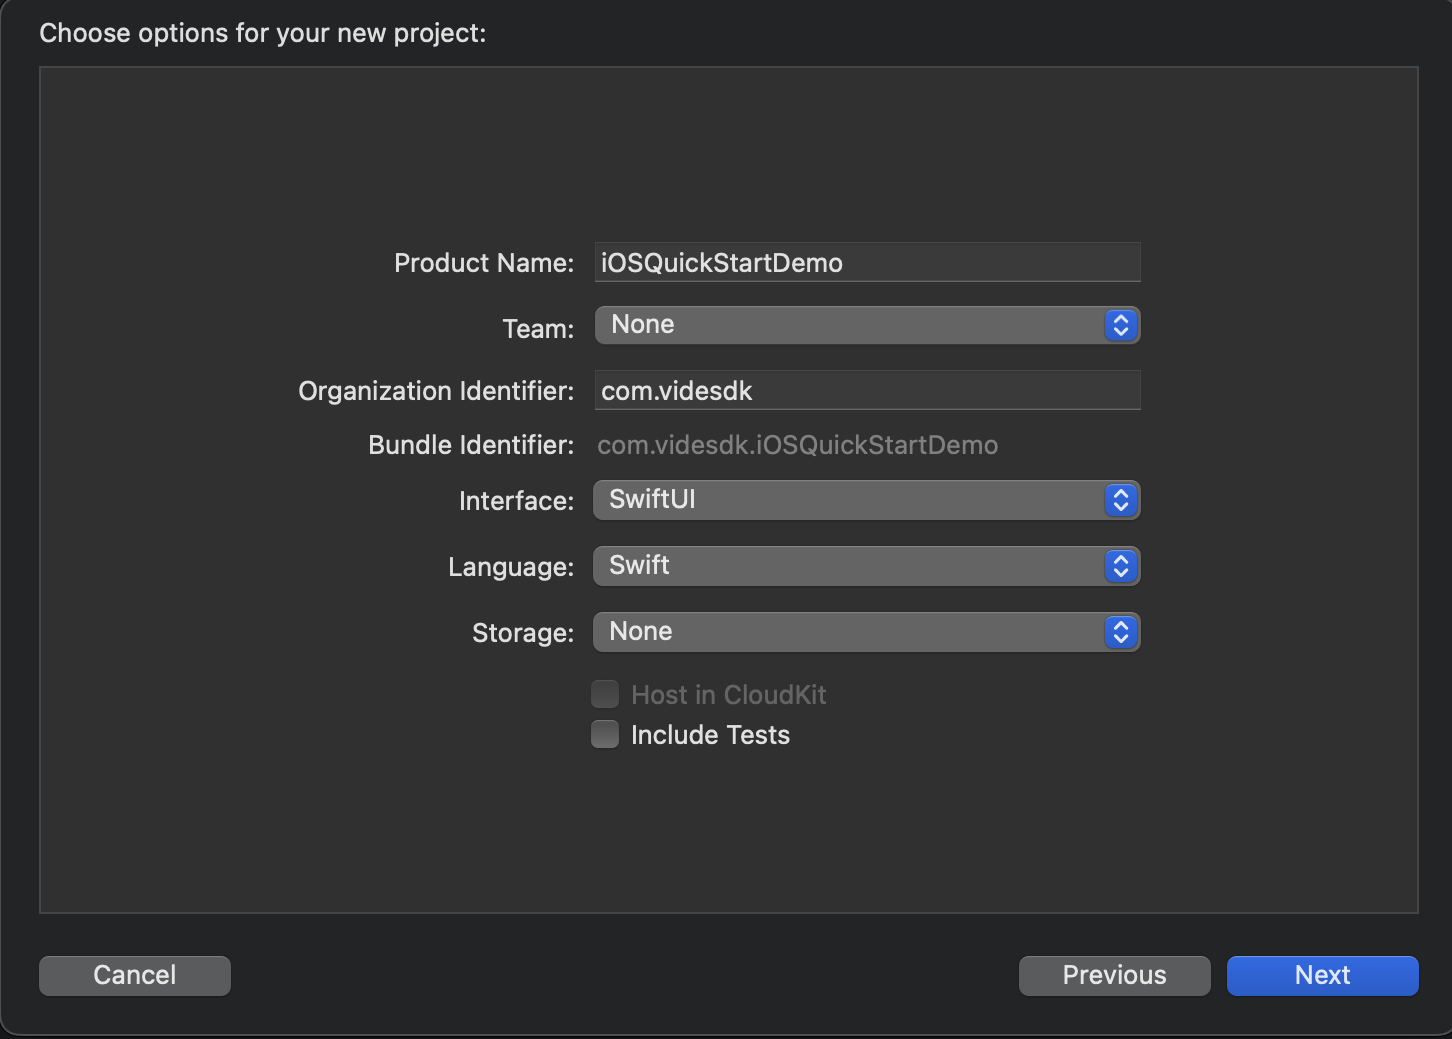Proceed with the Next button
Viewport: 1452px width, 1039px height.
[1322, 975]
